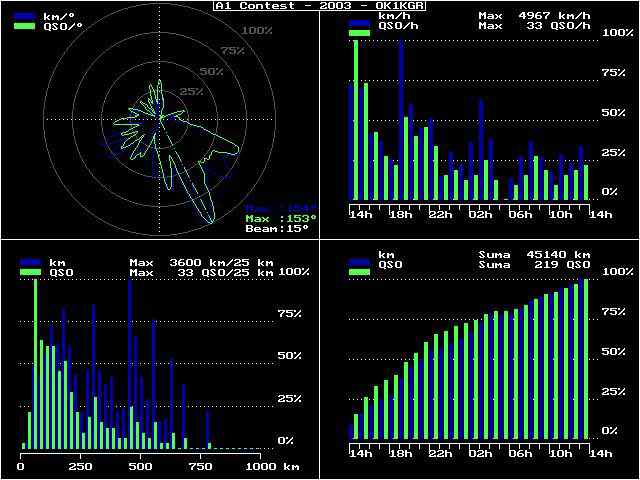Viewport: 640px width, 480px height.
Task: Click the title A1 Contest - 2003 - OK1KGR
Action: 320,6
